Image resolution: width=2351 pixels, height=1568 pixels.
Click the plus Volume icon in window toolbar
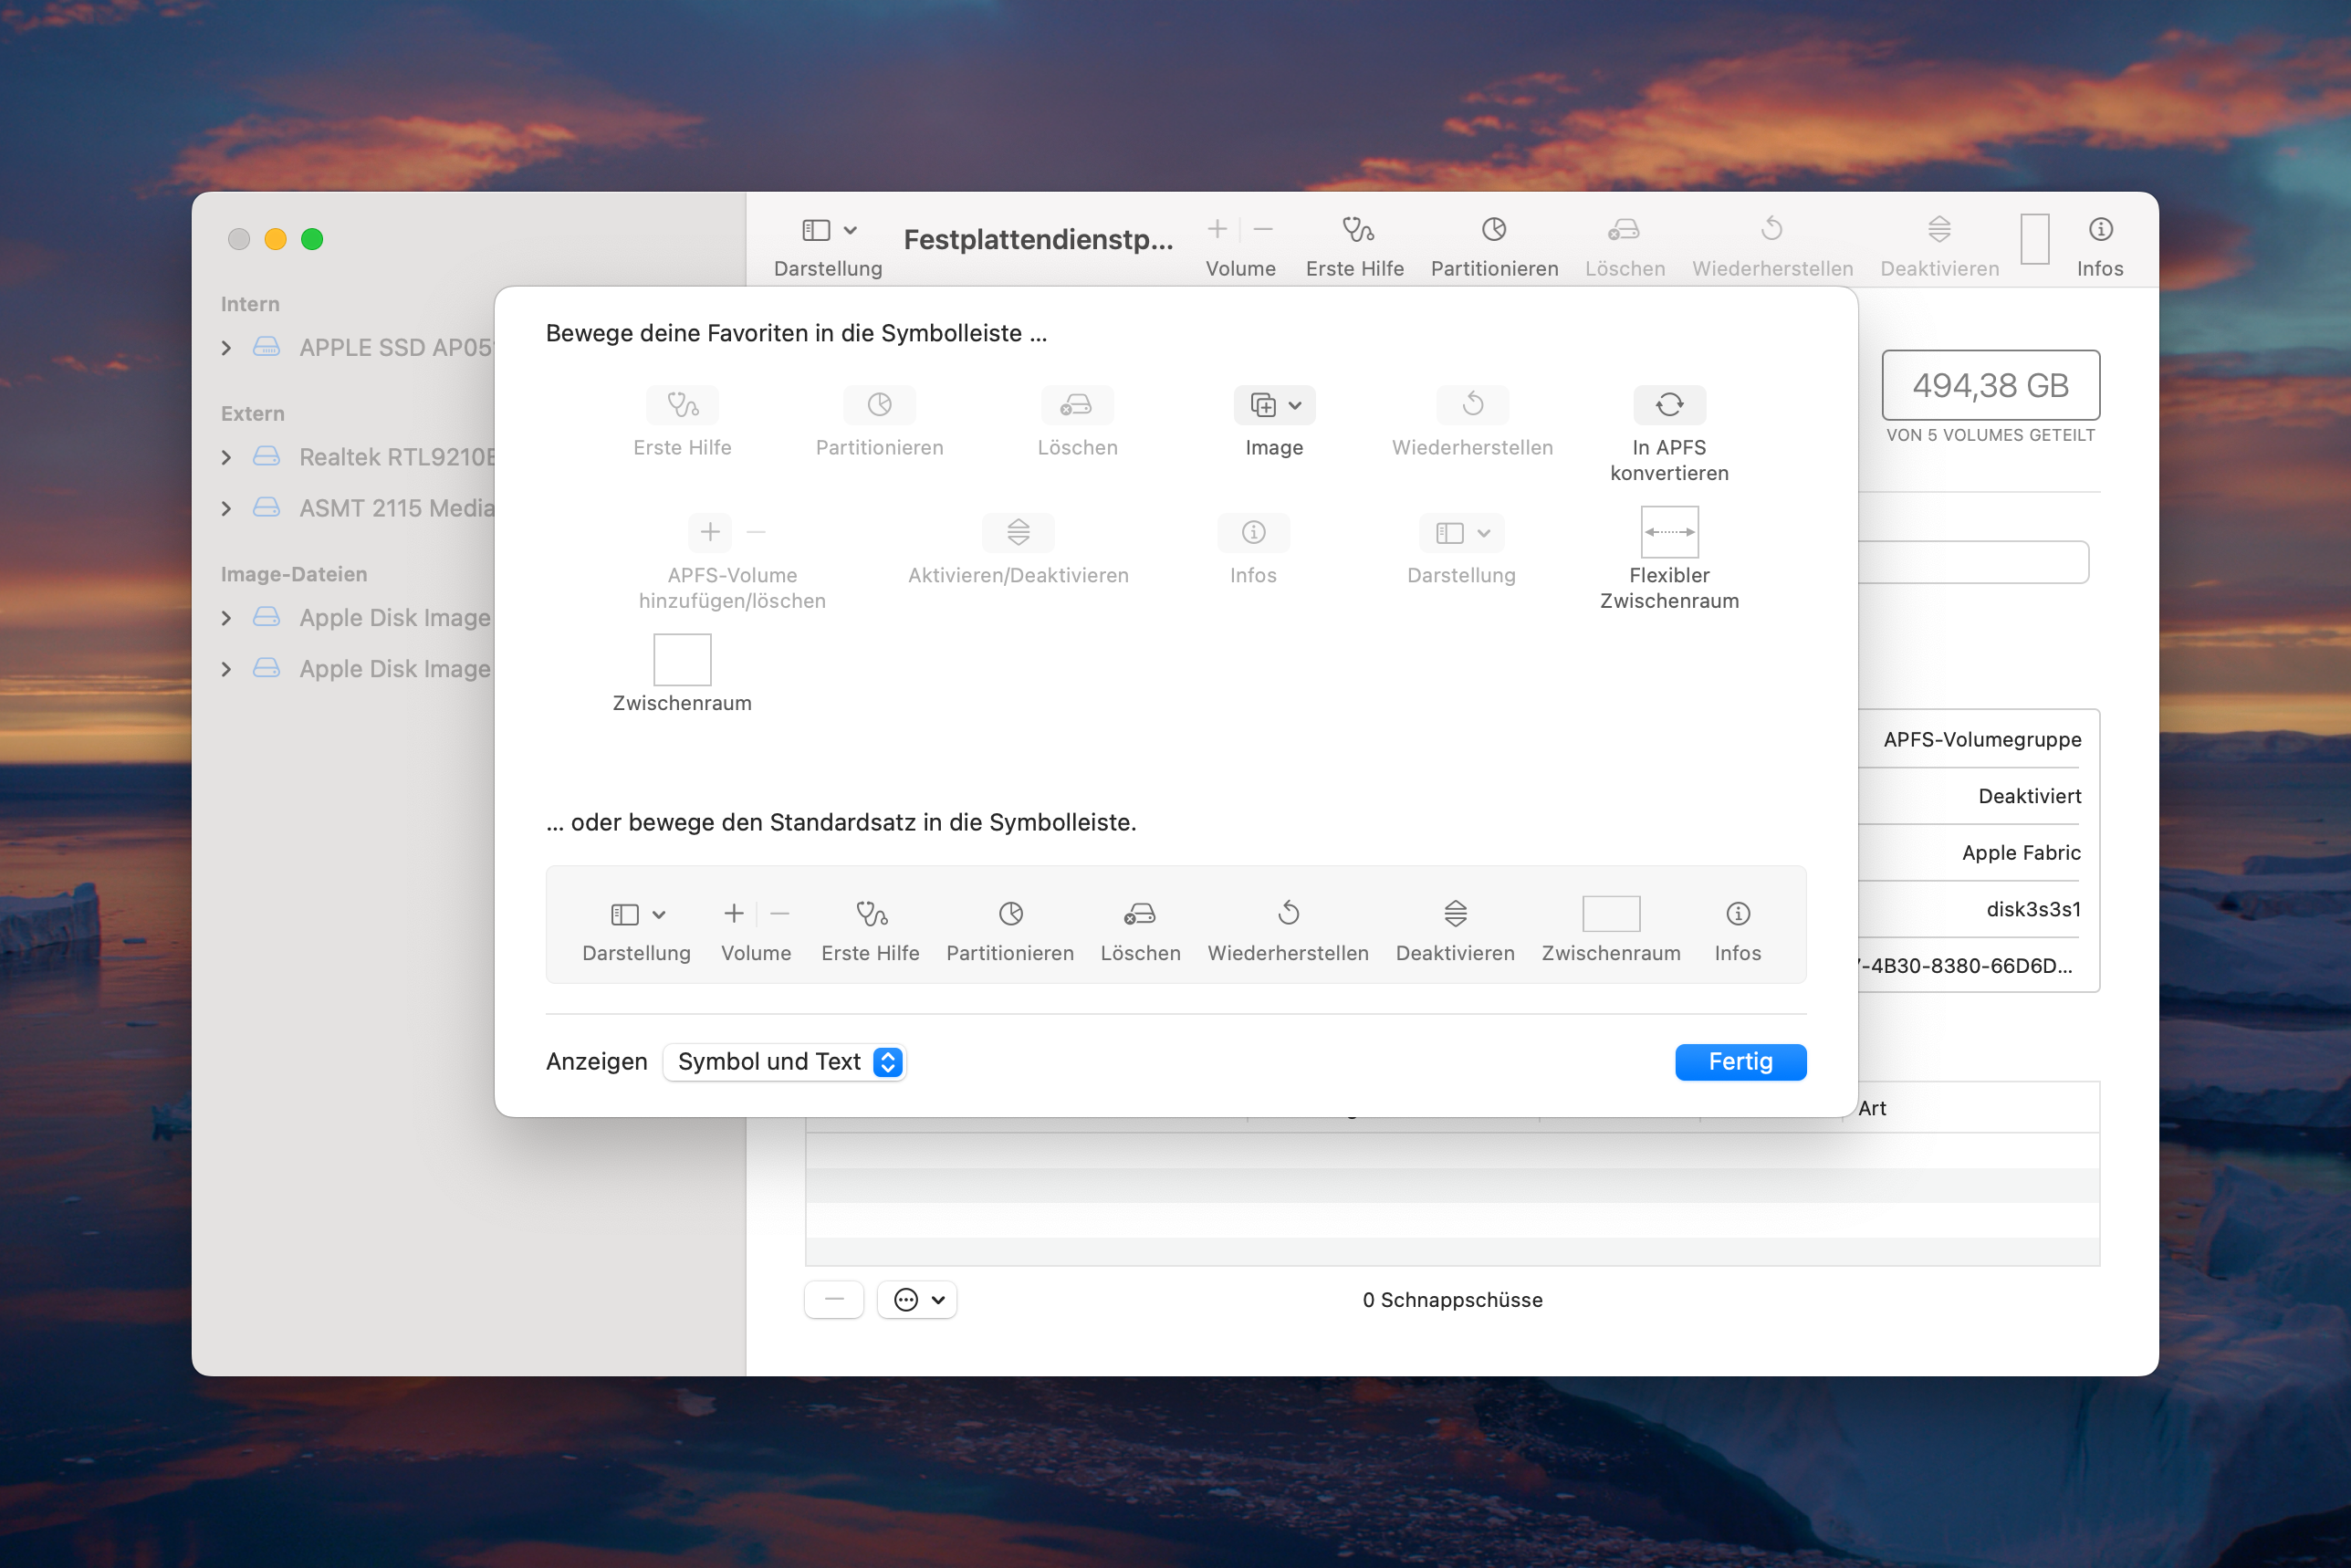1217,229
